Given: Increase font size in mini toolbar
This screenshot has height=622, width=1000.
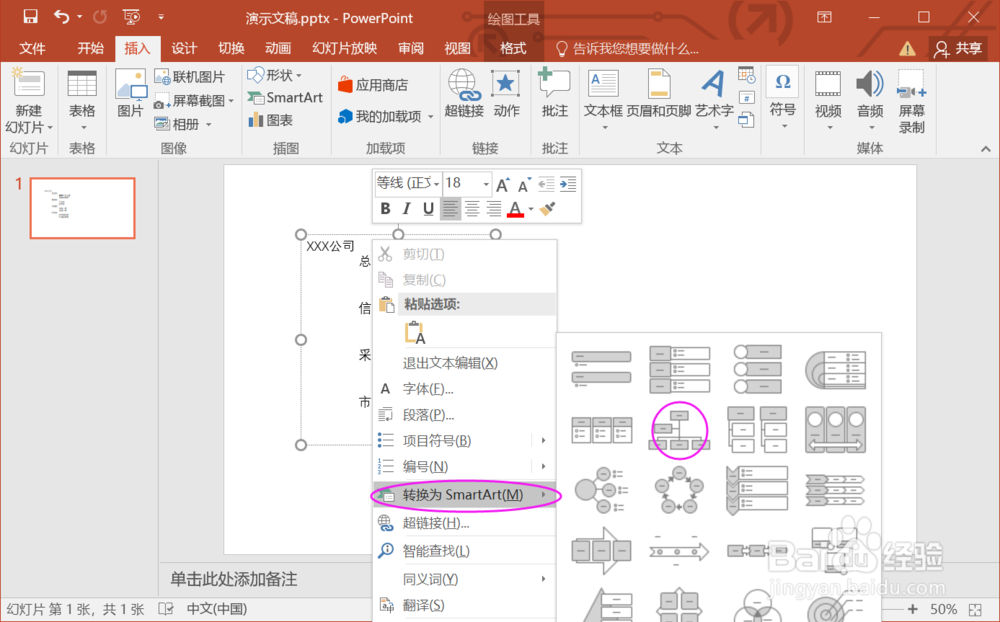Looking at the screenshot, I should point(503,184).
